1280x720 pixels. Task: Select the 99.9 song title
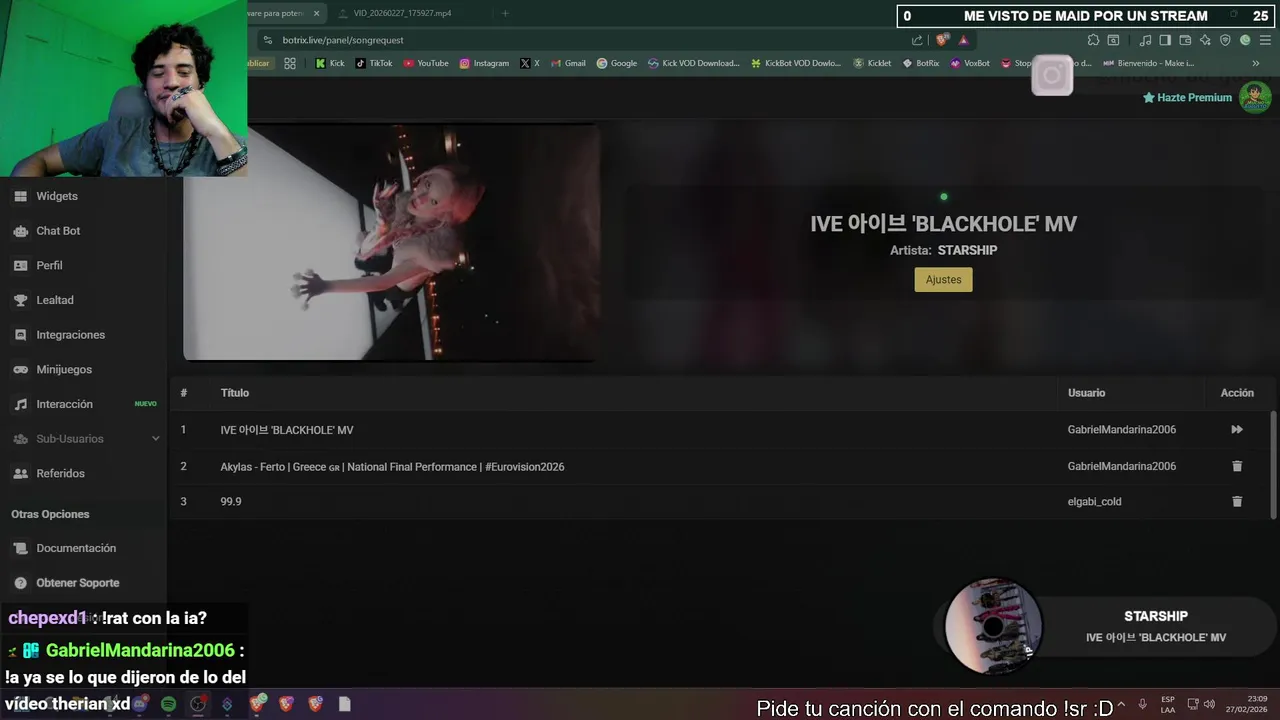click(231, 502)
